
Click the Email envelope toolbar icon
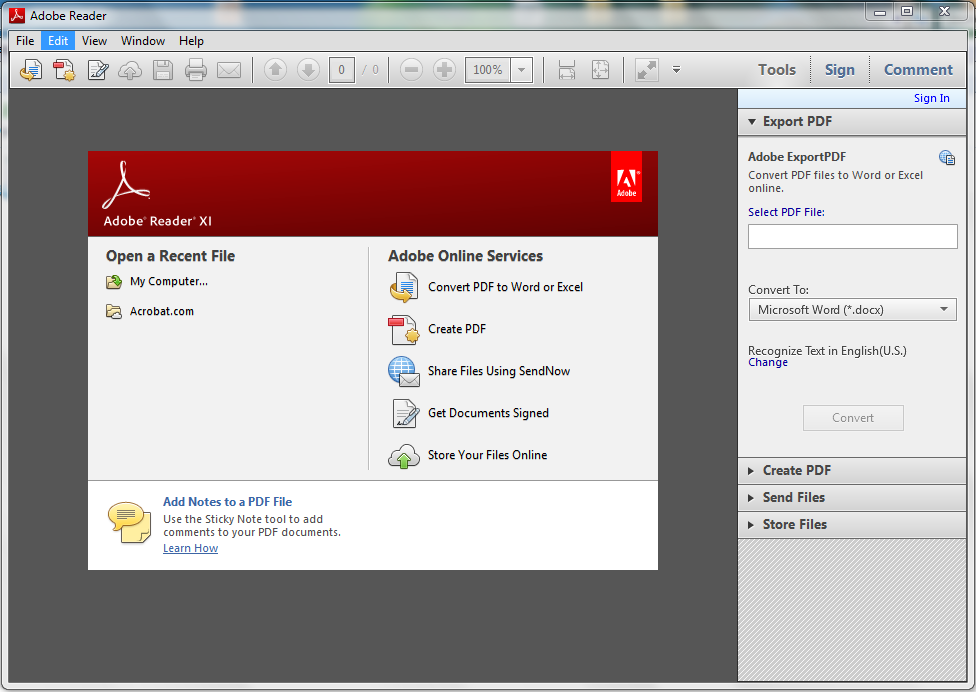point(228,70)
